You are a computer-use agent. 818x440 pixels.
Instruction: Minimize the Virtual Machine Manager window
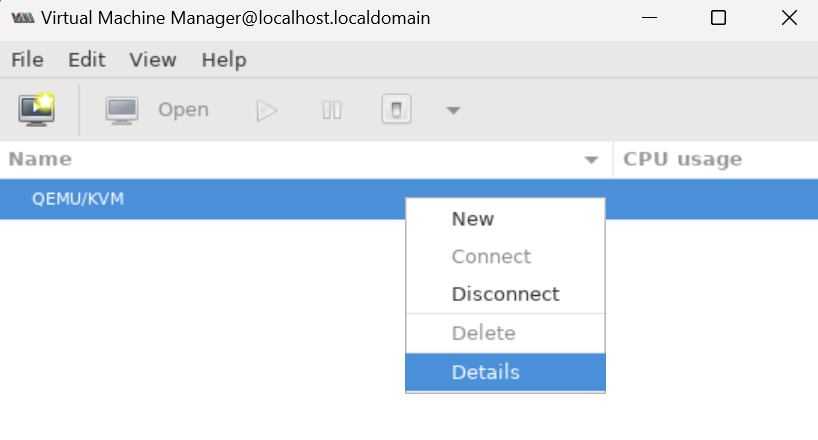pyautogui.click(x=649, y=18)
